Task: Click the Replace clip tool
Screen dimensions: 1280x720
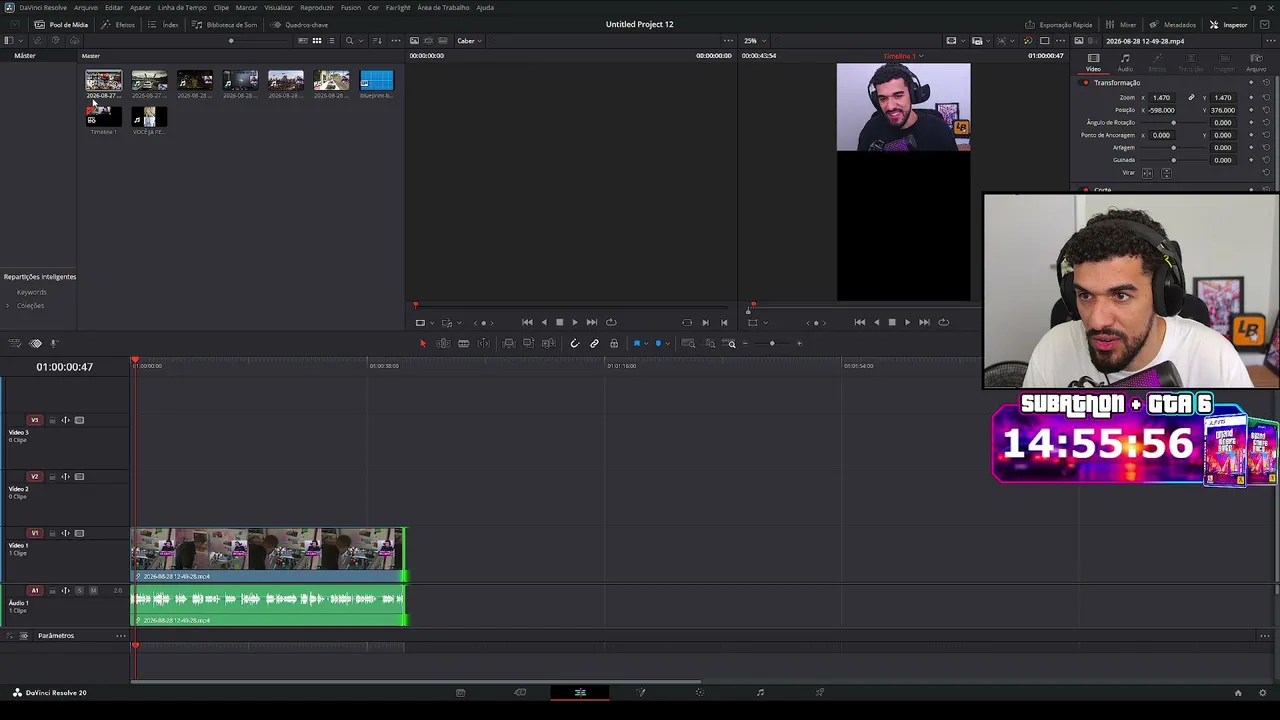Action: [548, 344]
